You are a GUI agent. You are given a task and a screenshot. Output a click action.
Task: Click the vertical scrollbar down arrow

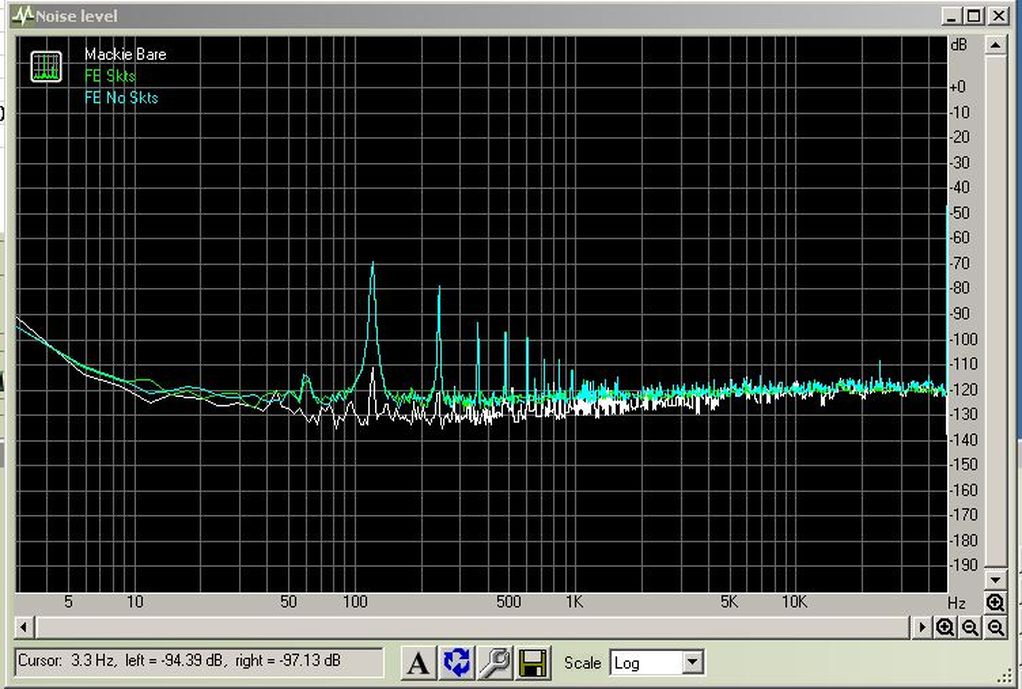pos(995,579)
